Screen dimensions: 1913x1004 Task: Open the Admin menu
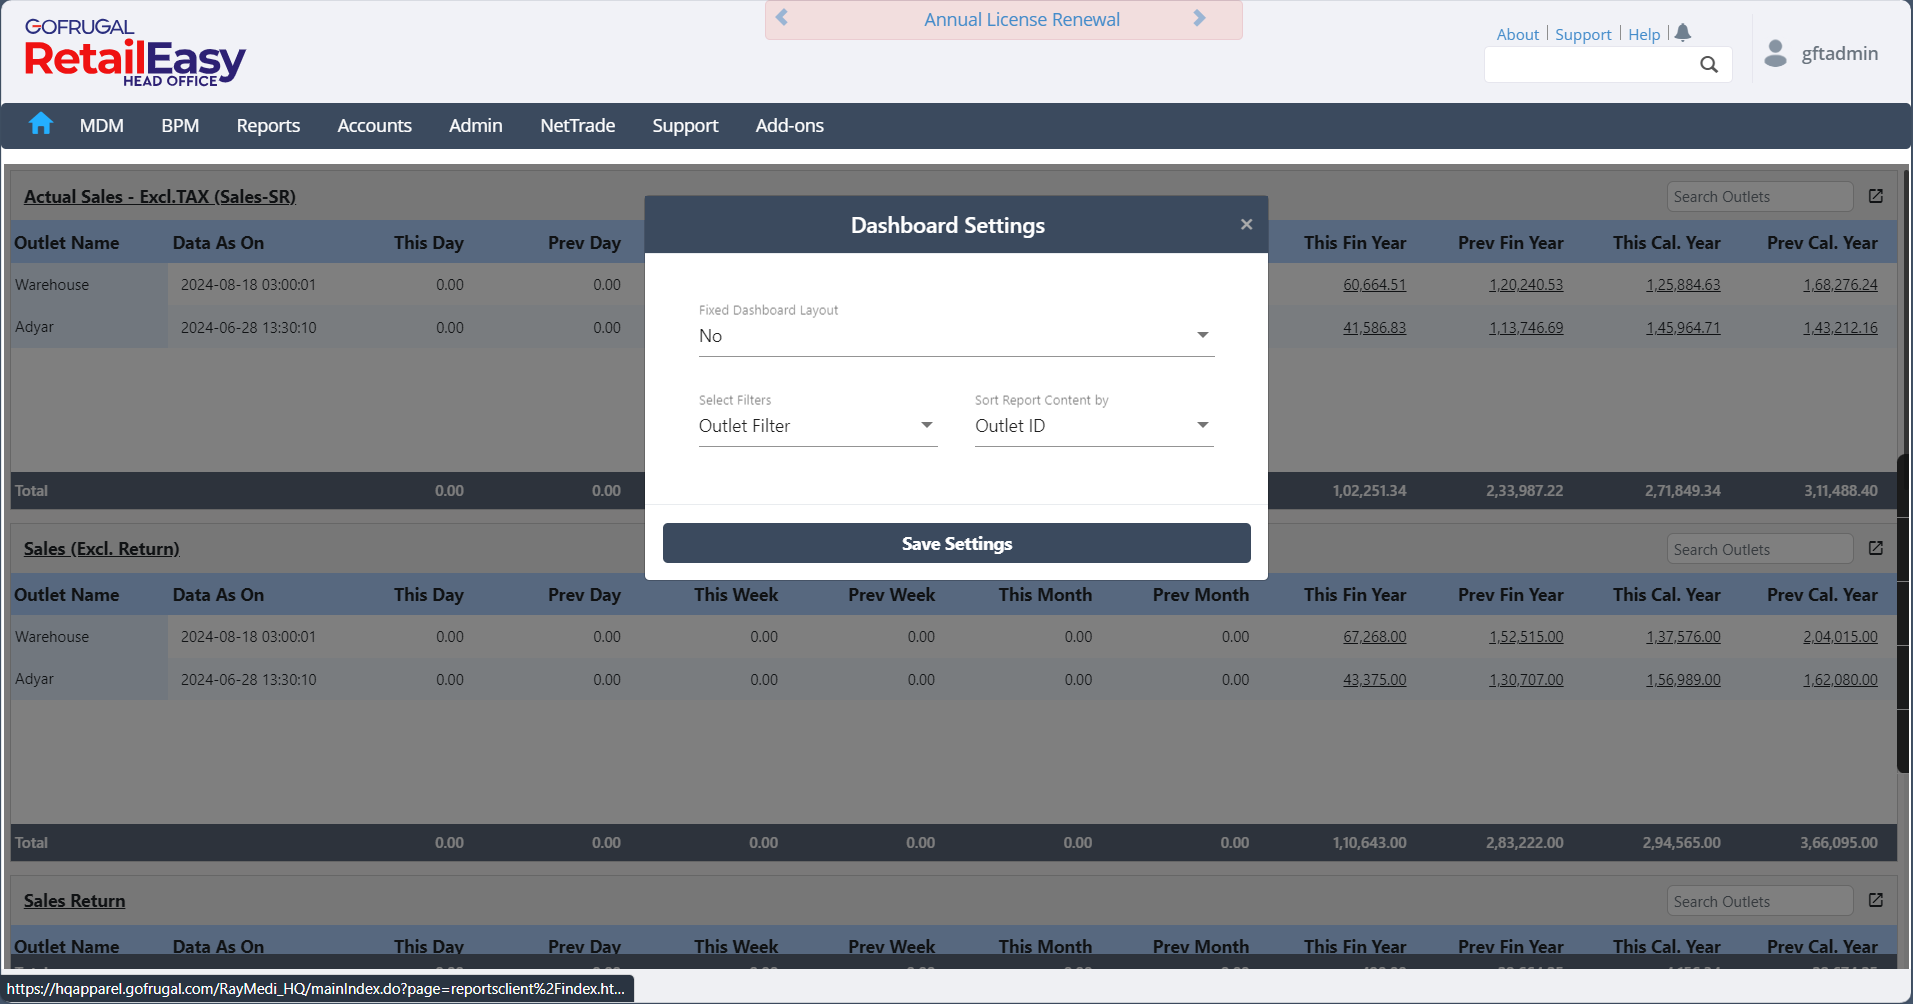pyautogui.click(x=476, y=126)
